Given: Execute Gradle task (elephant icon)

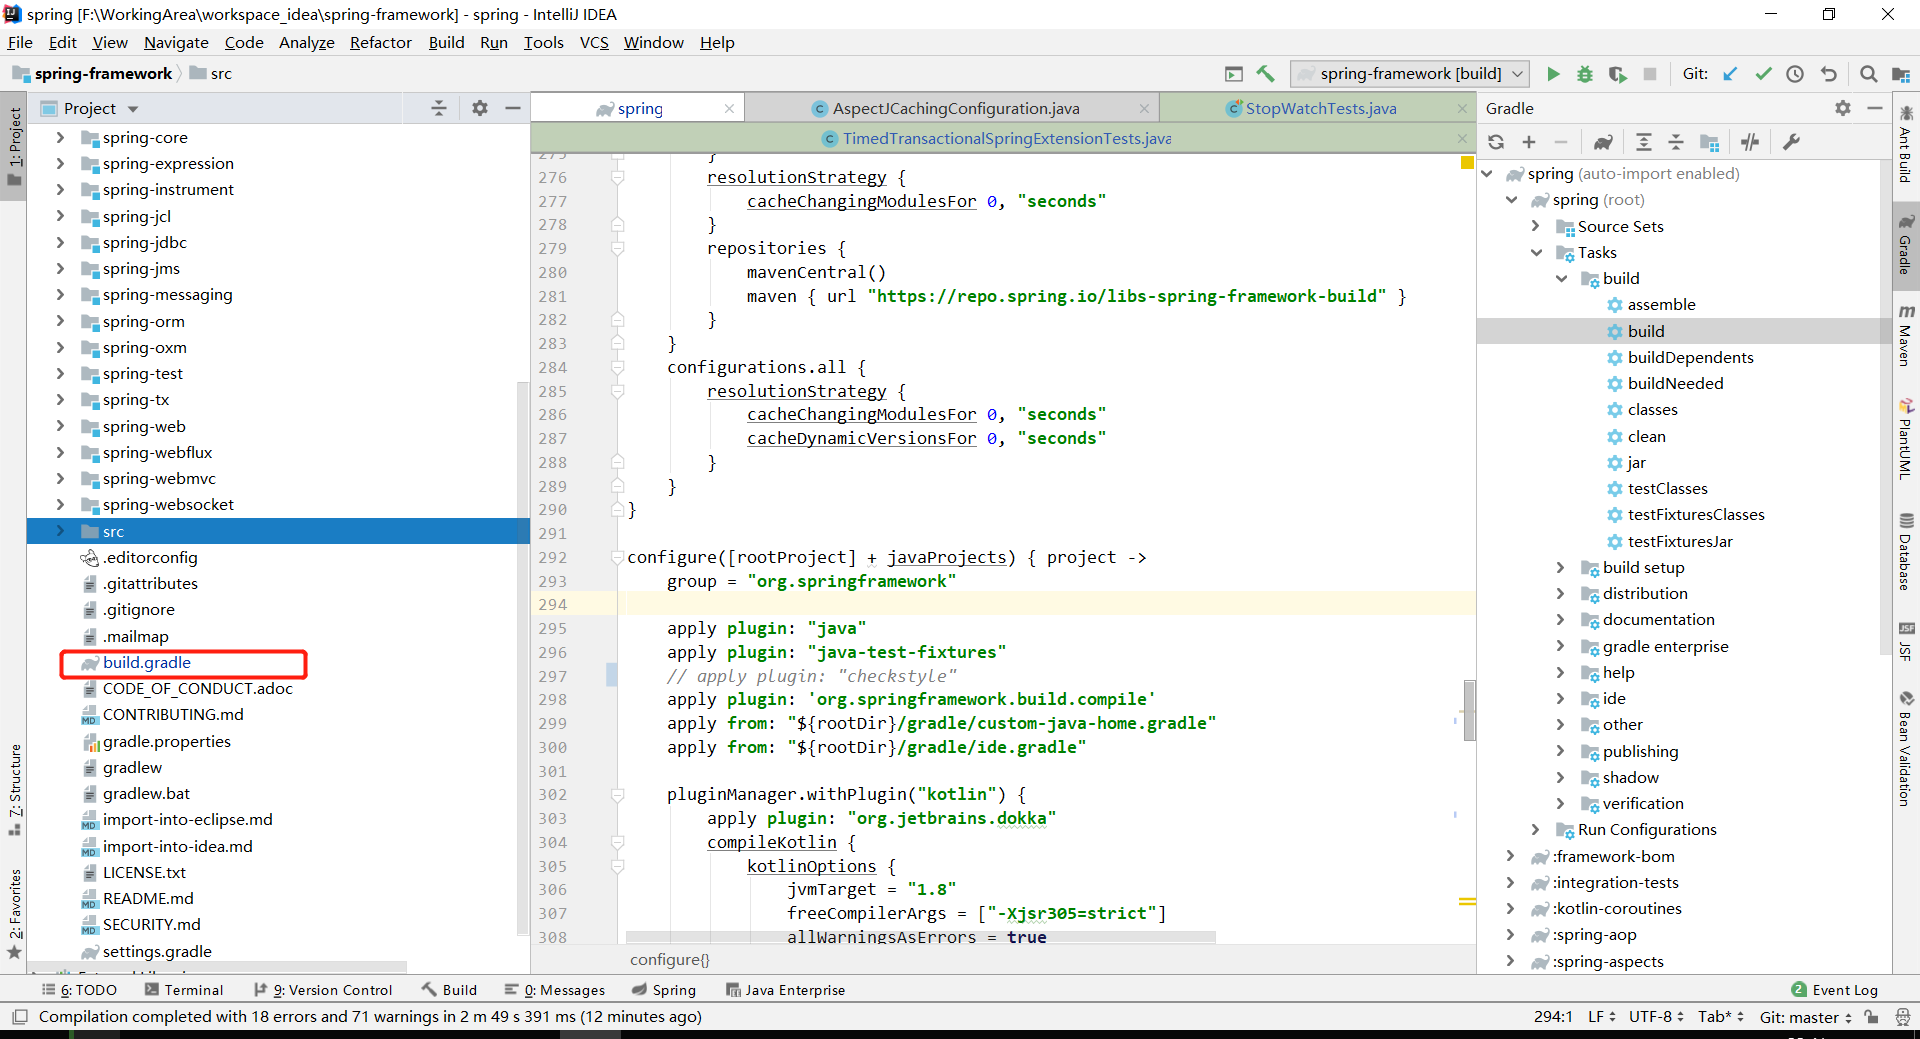Looking at the screenshot, I should pos(1603,142).
